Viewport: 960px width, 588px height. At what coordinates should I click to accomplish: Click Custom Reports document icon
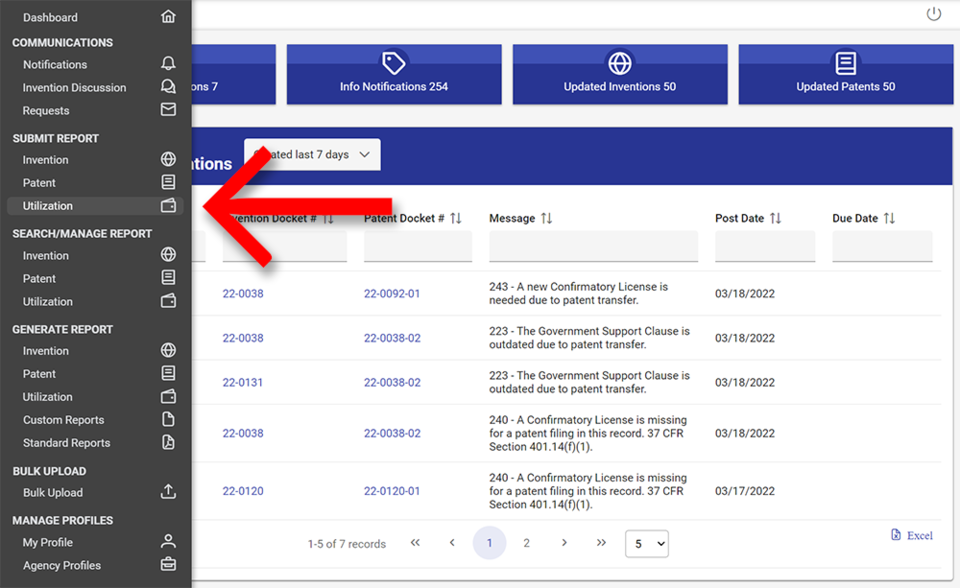(168, 420)
